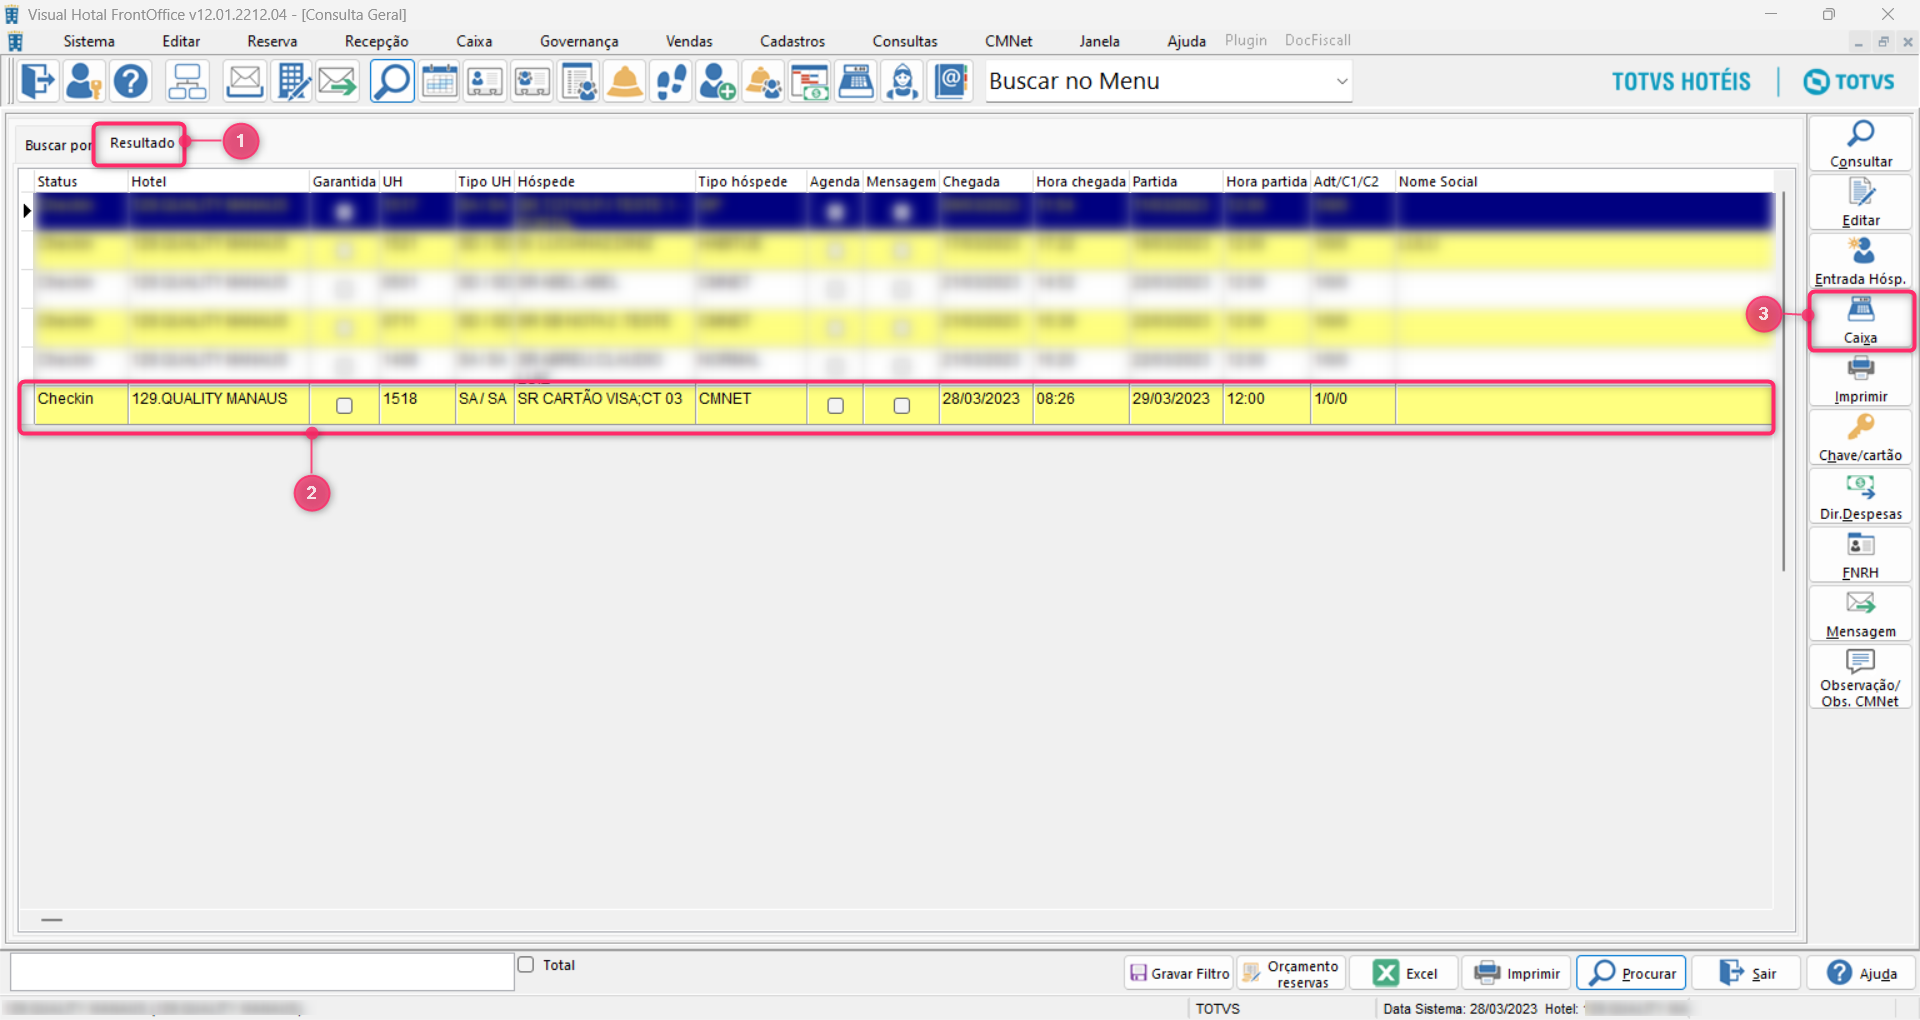1920x1020 pixels.
Task: Open the calendar toolbar icon
Action: (439, 81)
